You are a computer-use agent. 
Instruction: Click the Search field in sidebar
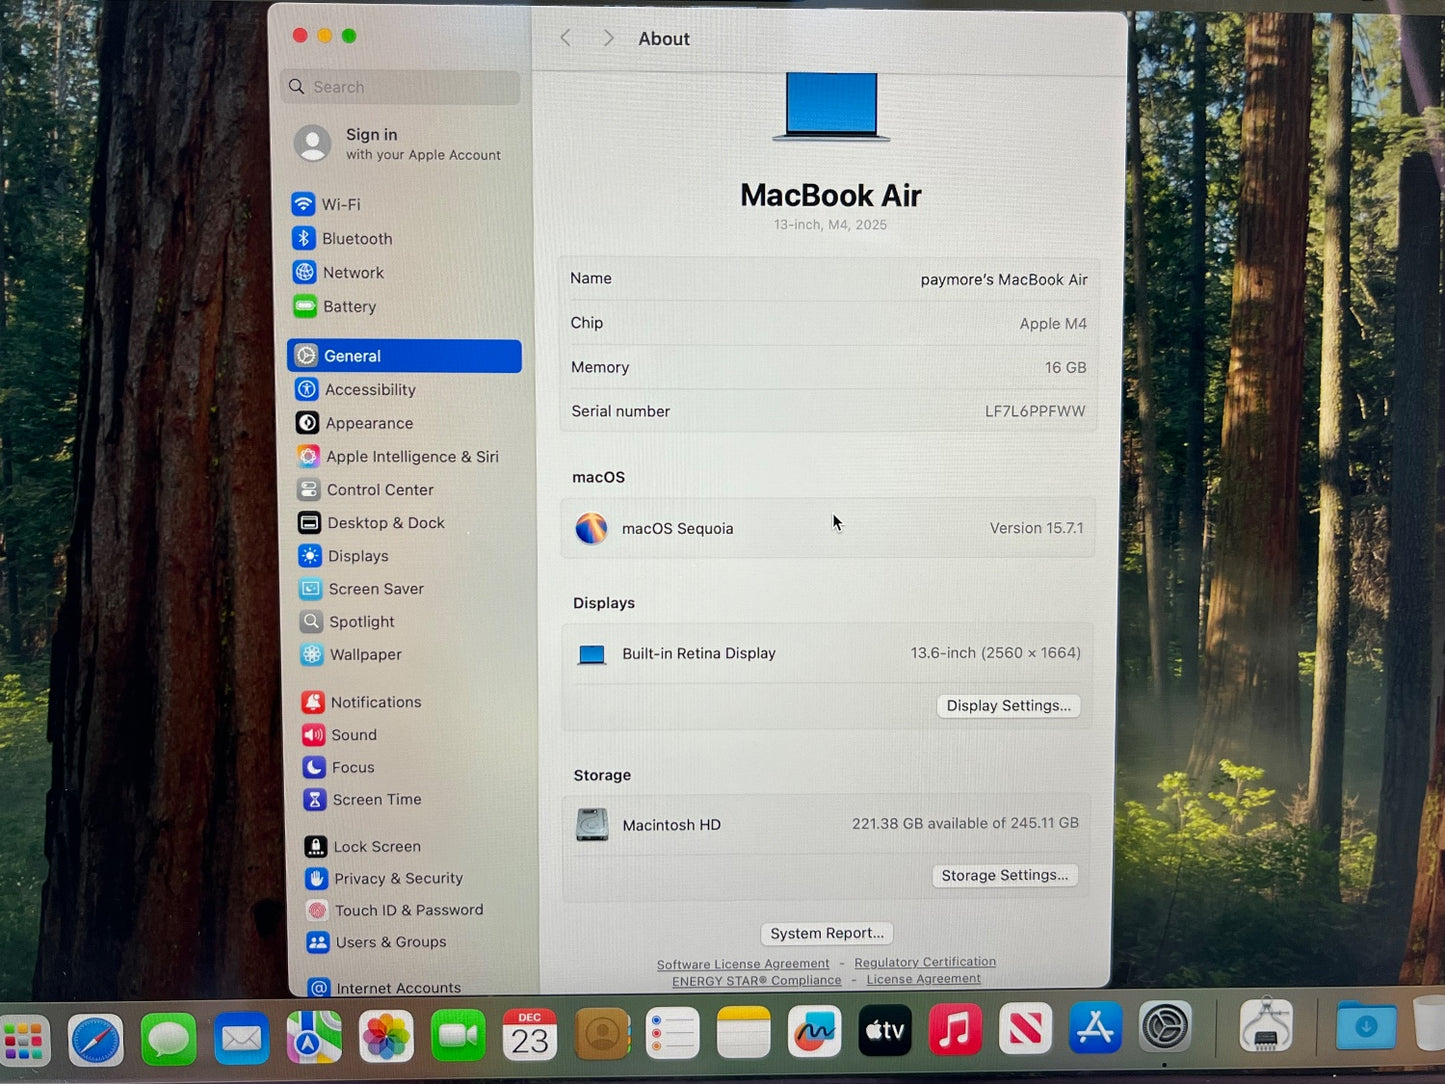[x=402, y=87]
